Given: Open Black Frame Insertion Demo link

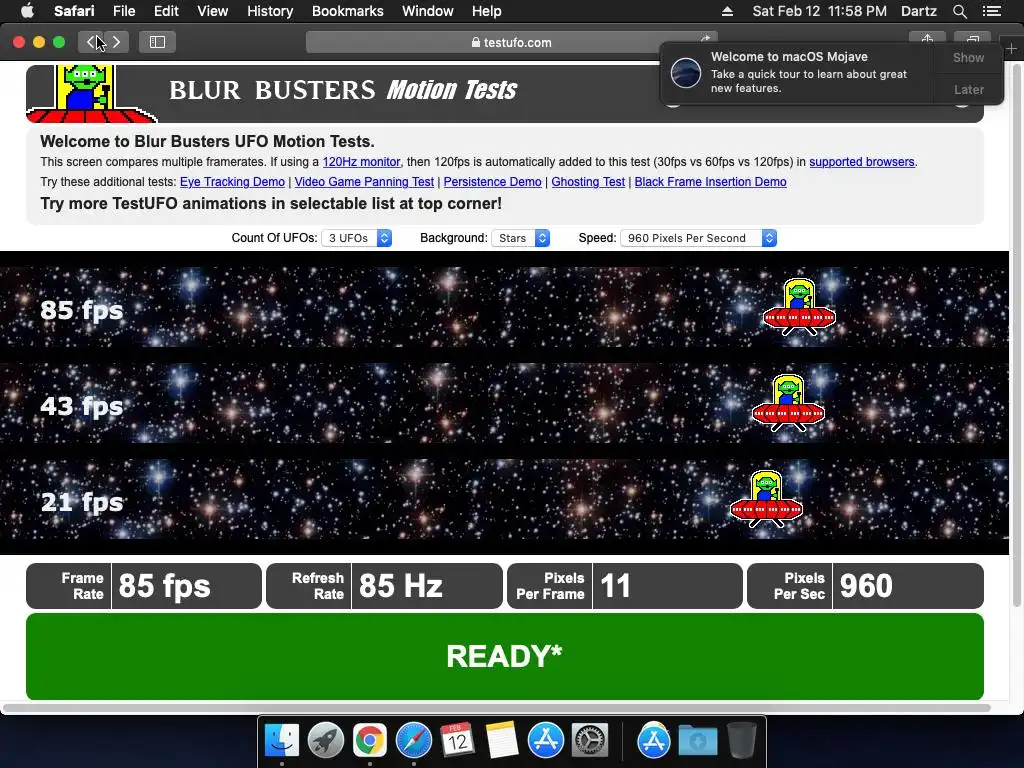Looking at the screenshot, I should click(711, 182).
